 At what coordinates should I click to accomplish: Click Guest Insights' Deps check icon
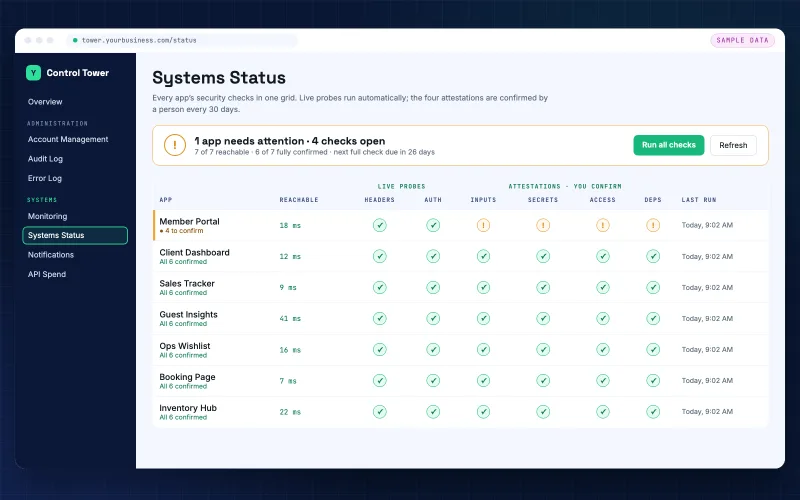click(653, 318)
